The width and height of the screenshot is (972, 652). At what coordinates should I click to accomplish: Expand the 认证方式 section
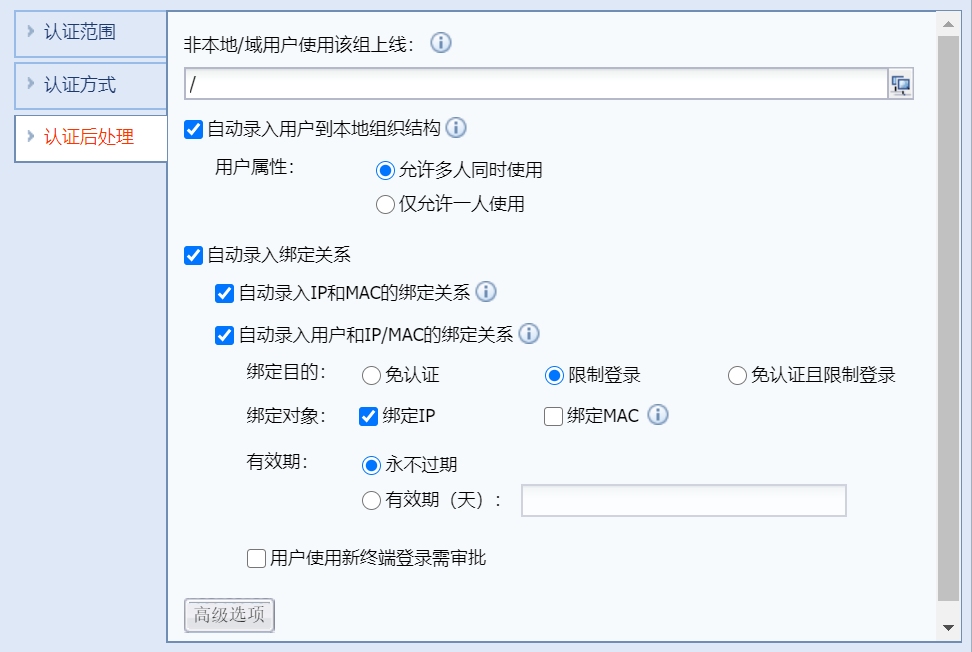click(x=80, y=85)
